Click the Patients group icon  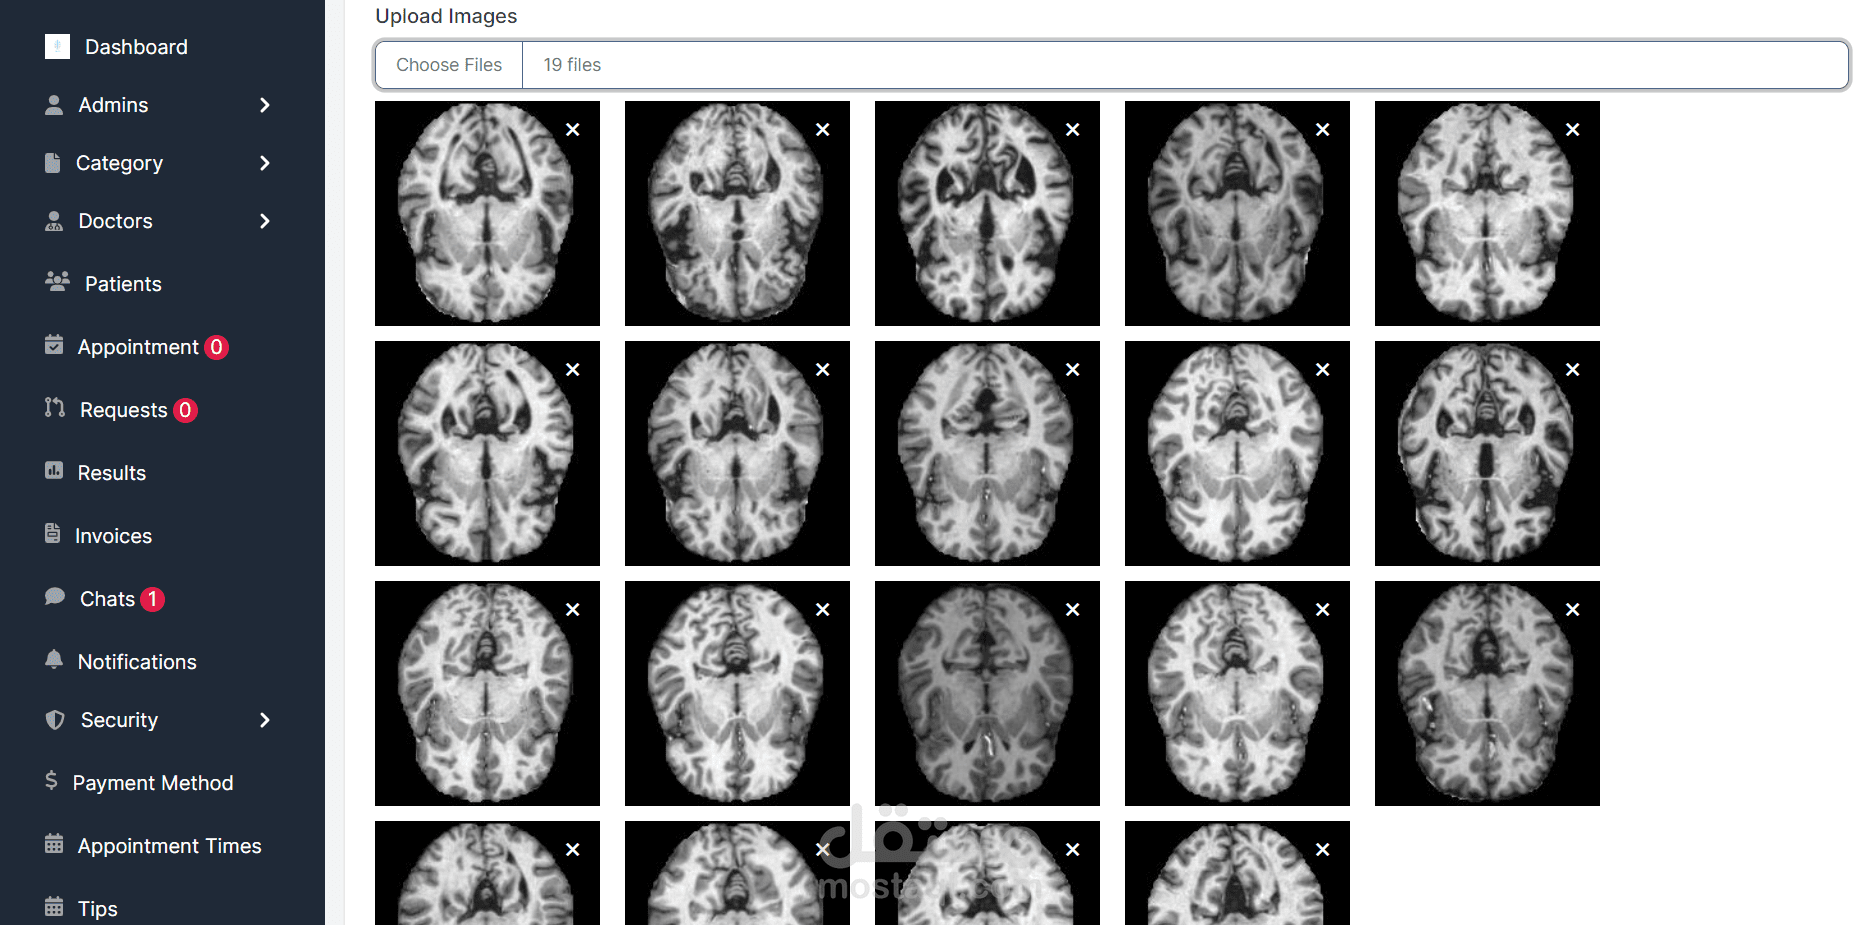57,282
